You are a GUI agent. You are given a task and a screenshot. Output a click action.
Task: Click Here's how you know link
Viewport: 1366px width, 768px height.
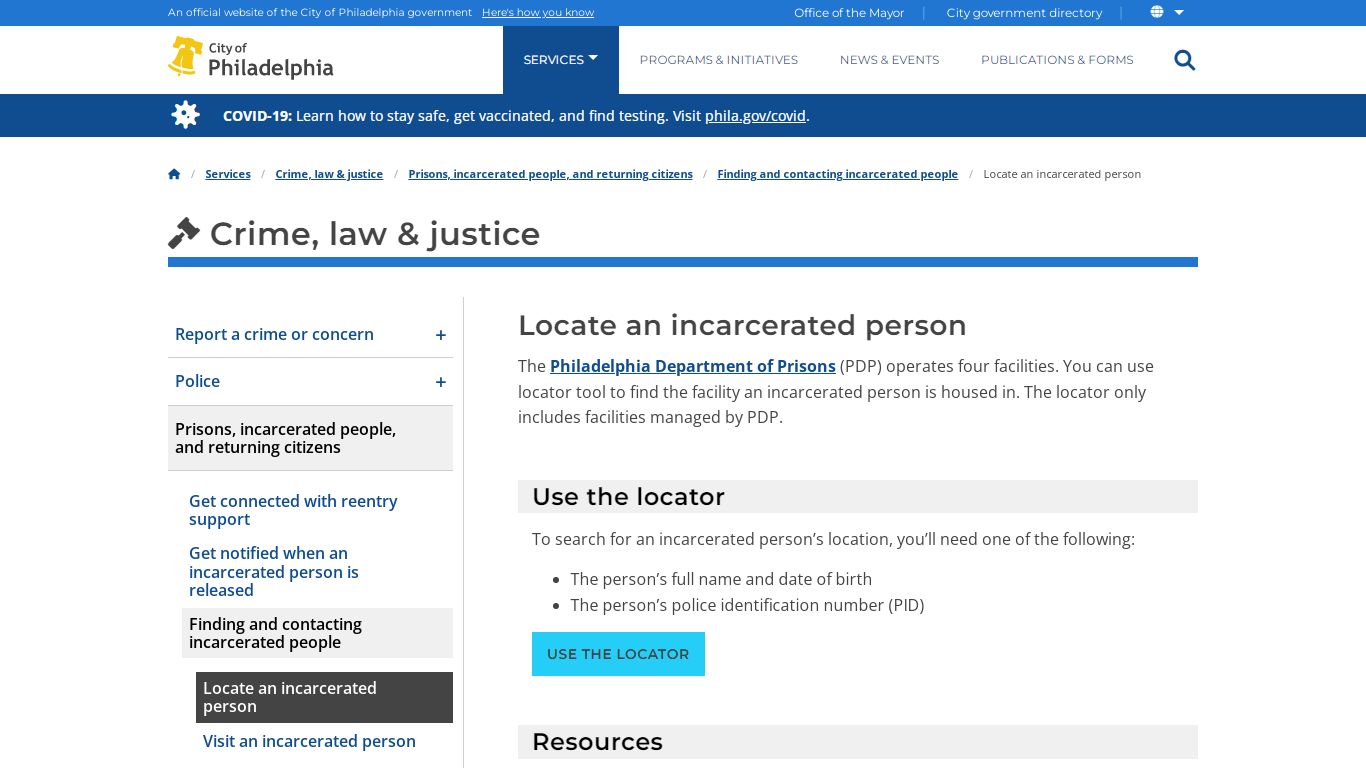[x=538, y=13]
